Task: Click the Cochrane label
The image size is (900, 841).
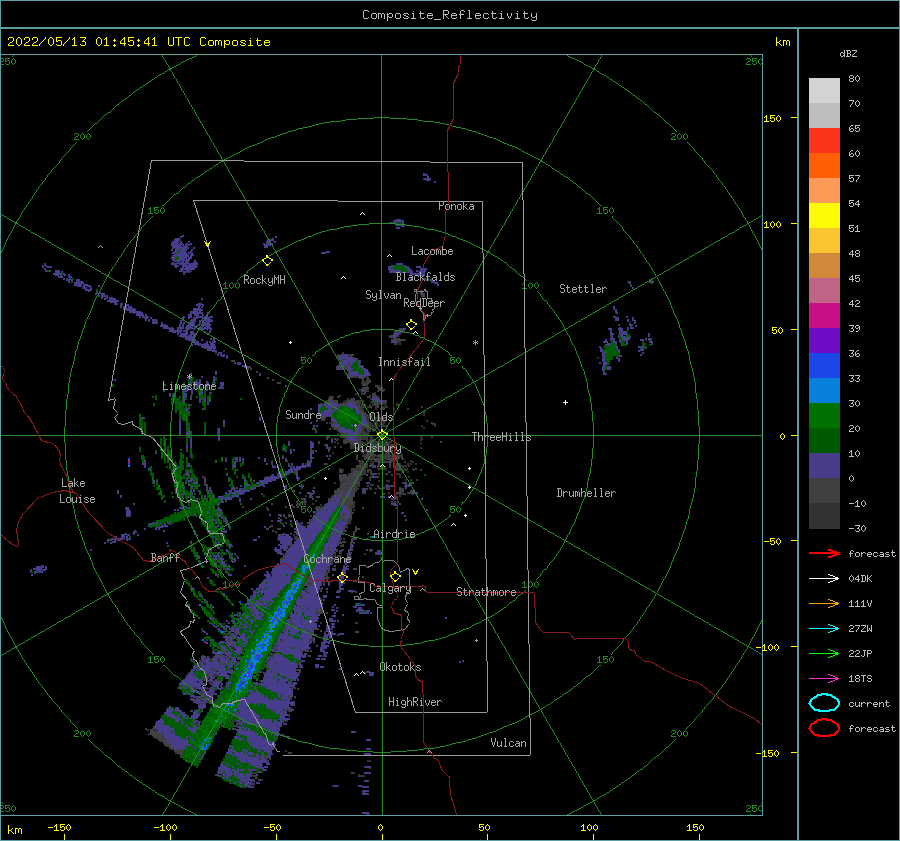Action: click(x=327, y=559)
